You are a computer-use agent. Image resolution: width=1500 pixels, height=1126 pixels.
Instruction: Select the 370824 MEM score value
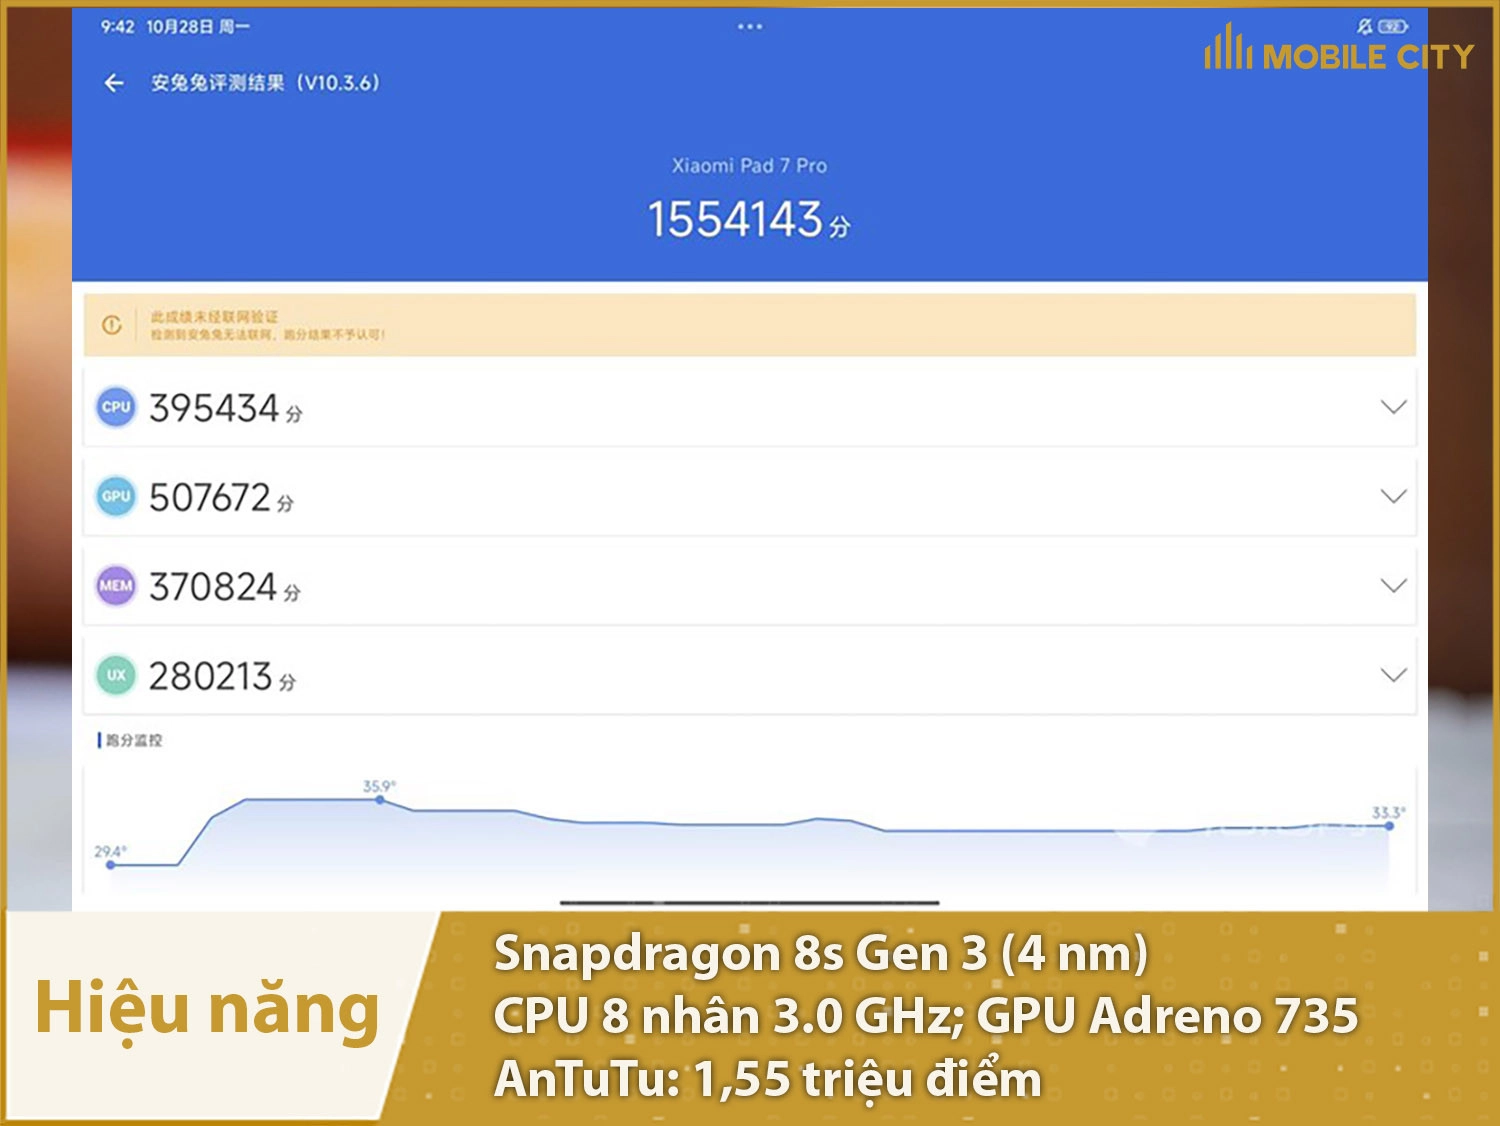(213, 587)
